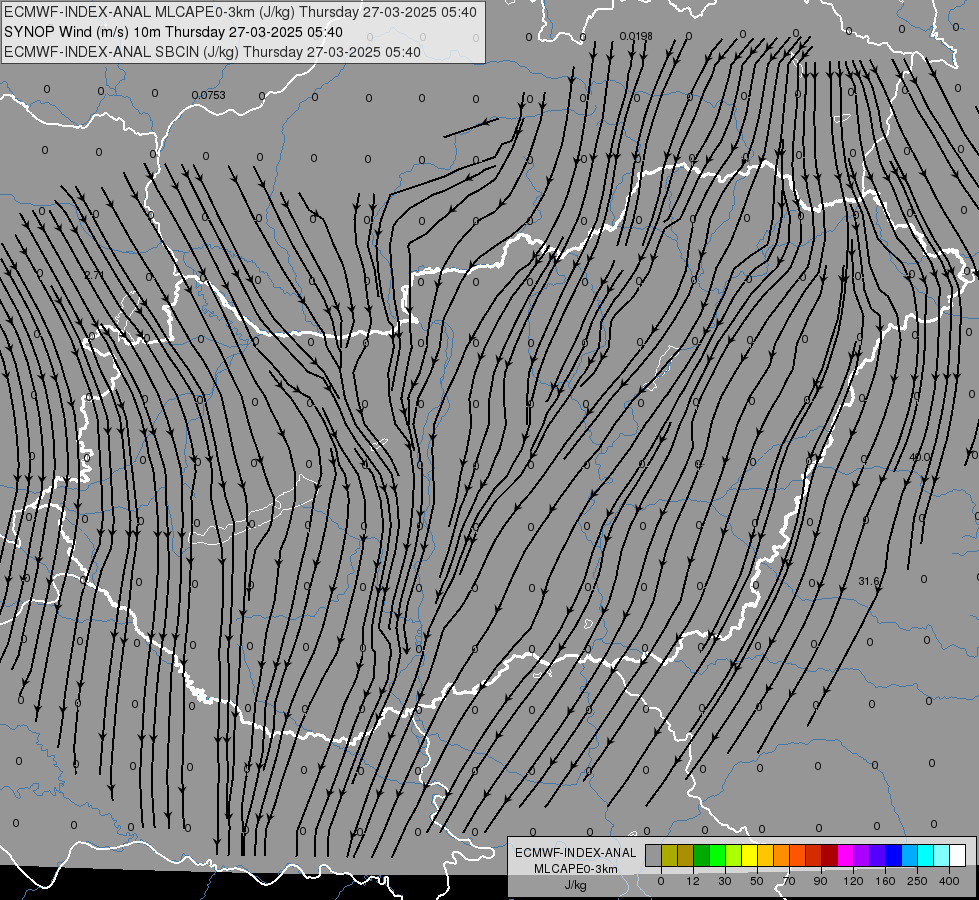Pick the magenta legend swatch
This screenshot has width=979, height=900.
point(846,855)
